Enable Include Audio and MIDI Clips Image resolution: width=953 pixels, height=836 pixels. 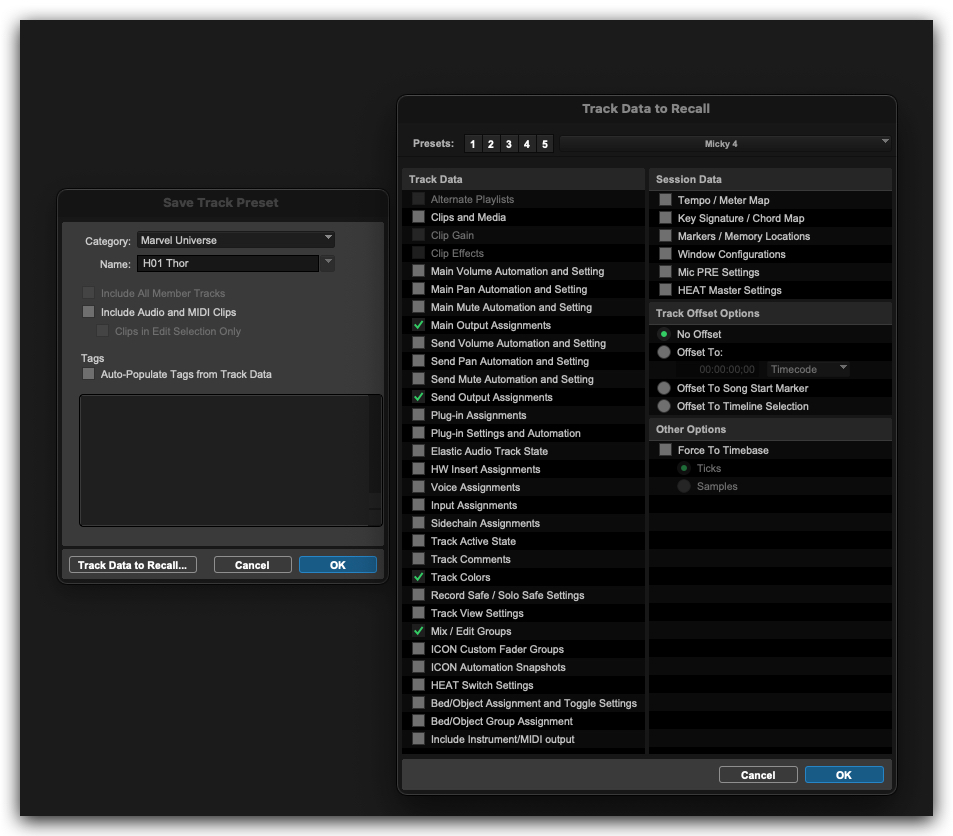pyautogui.click(x=89, y=312)
